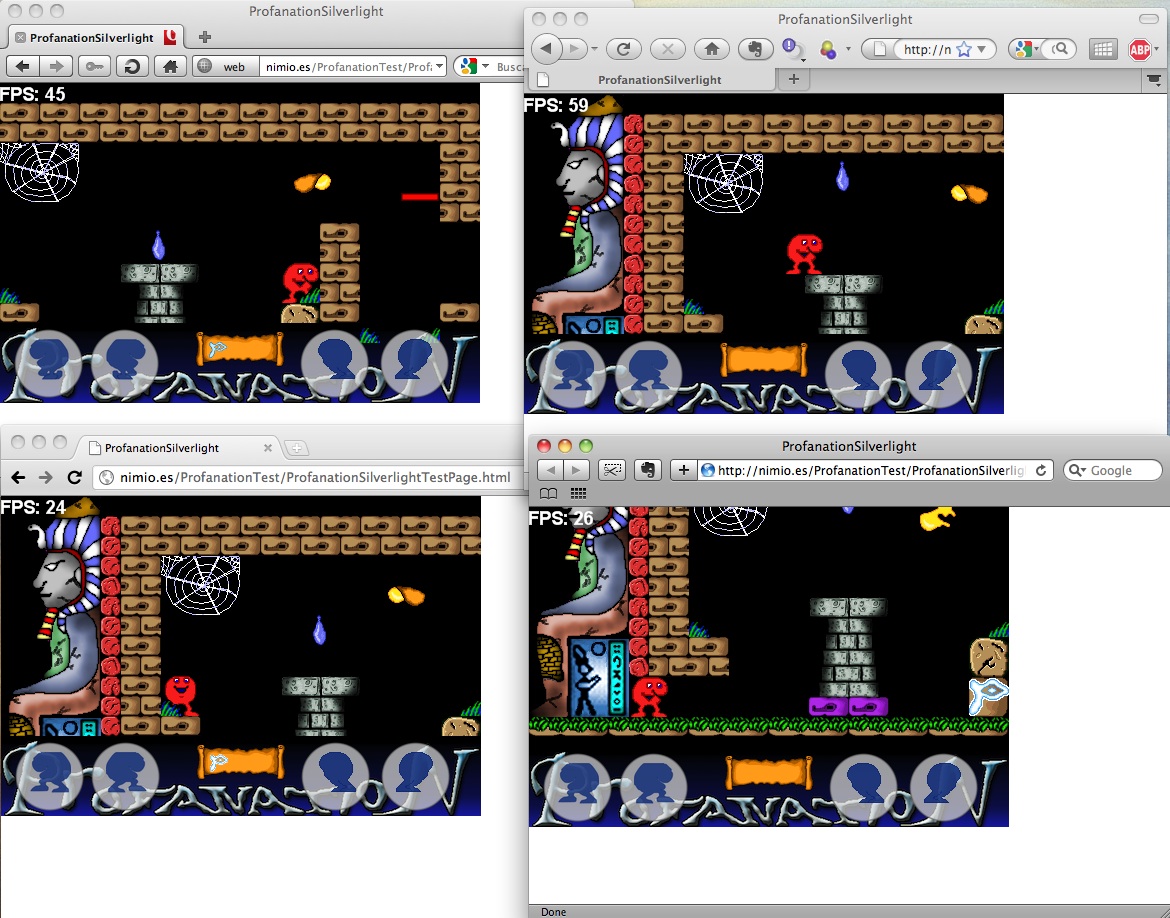The width and height of the screenshot is (1170, 918).
Task: Click the Evernote elephant icon in Safari
Action: point(648,470)
